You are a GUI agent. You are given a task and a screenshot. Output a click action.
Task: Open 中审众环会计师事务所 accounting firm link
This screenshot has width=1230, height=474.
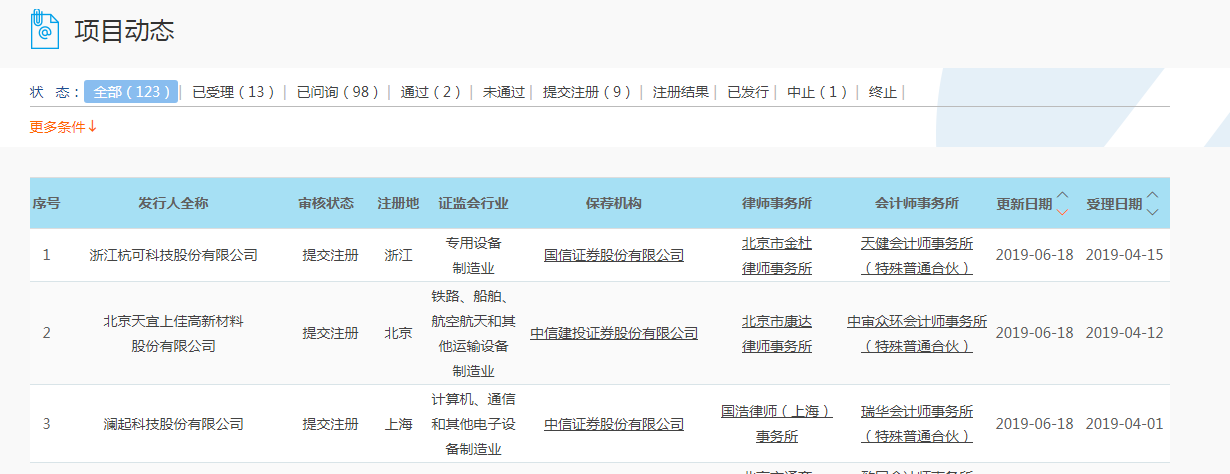[917, 333]
